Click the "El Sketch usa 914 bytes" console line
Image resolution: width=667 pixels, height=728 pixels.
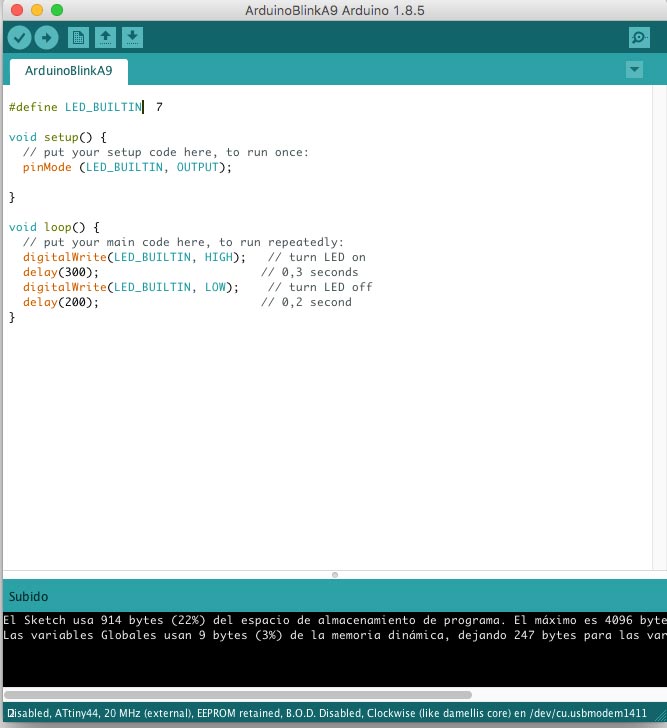335,620
